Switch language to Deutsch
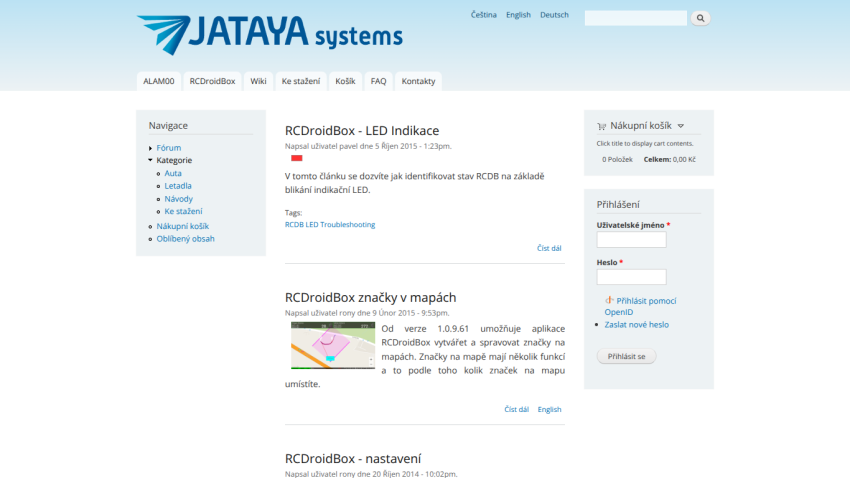 pyautogui.click(x=554, y=15)
